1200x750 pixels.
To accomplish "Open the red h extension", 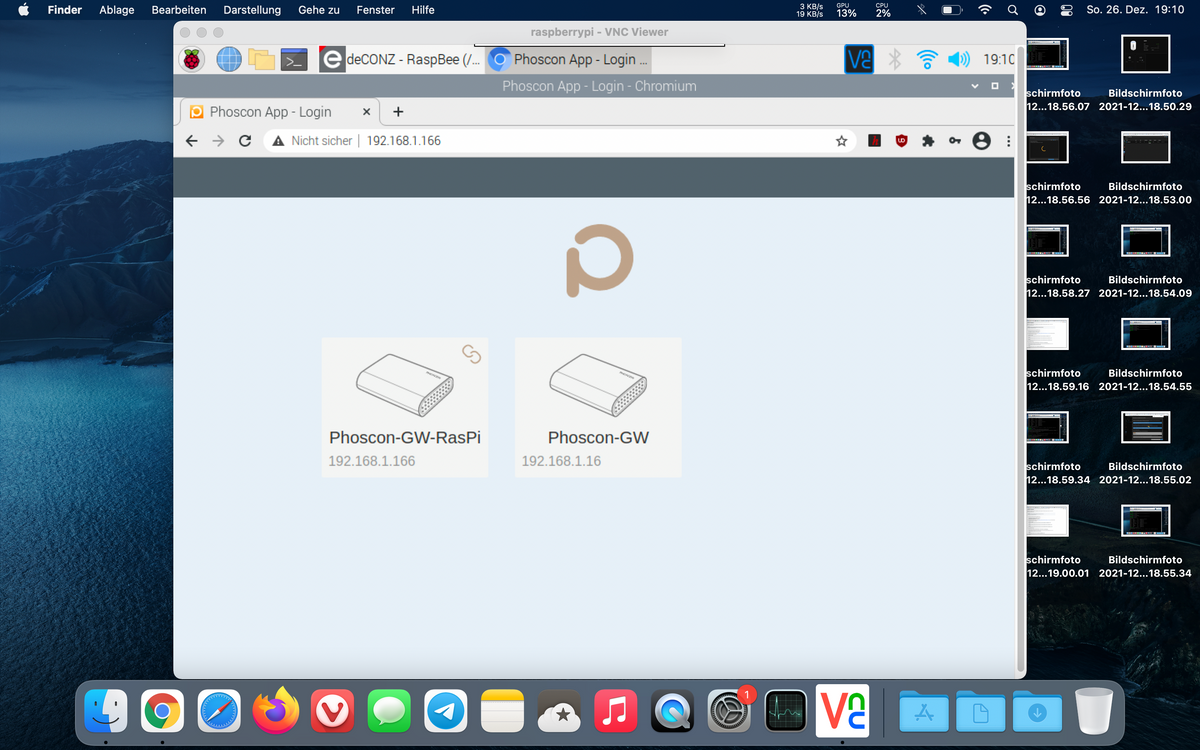I will point(874,141).
